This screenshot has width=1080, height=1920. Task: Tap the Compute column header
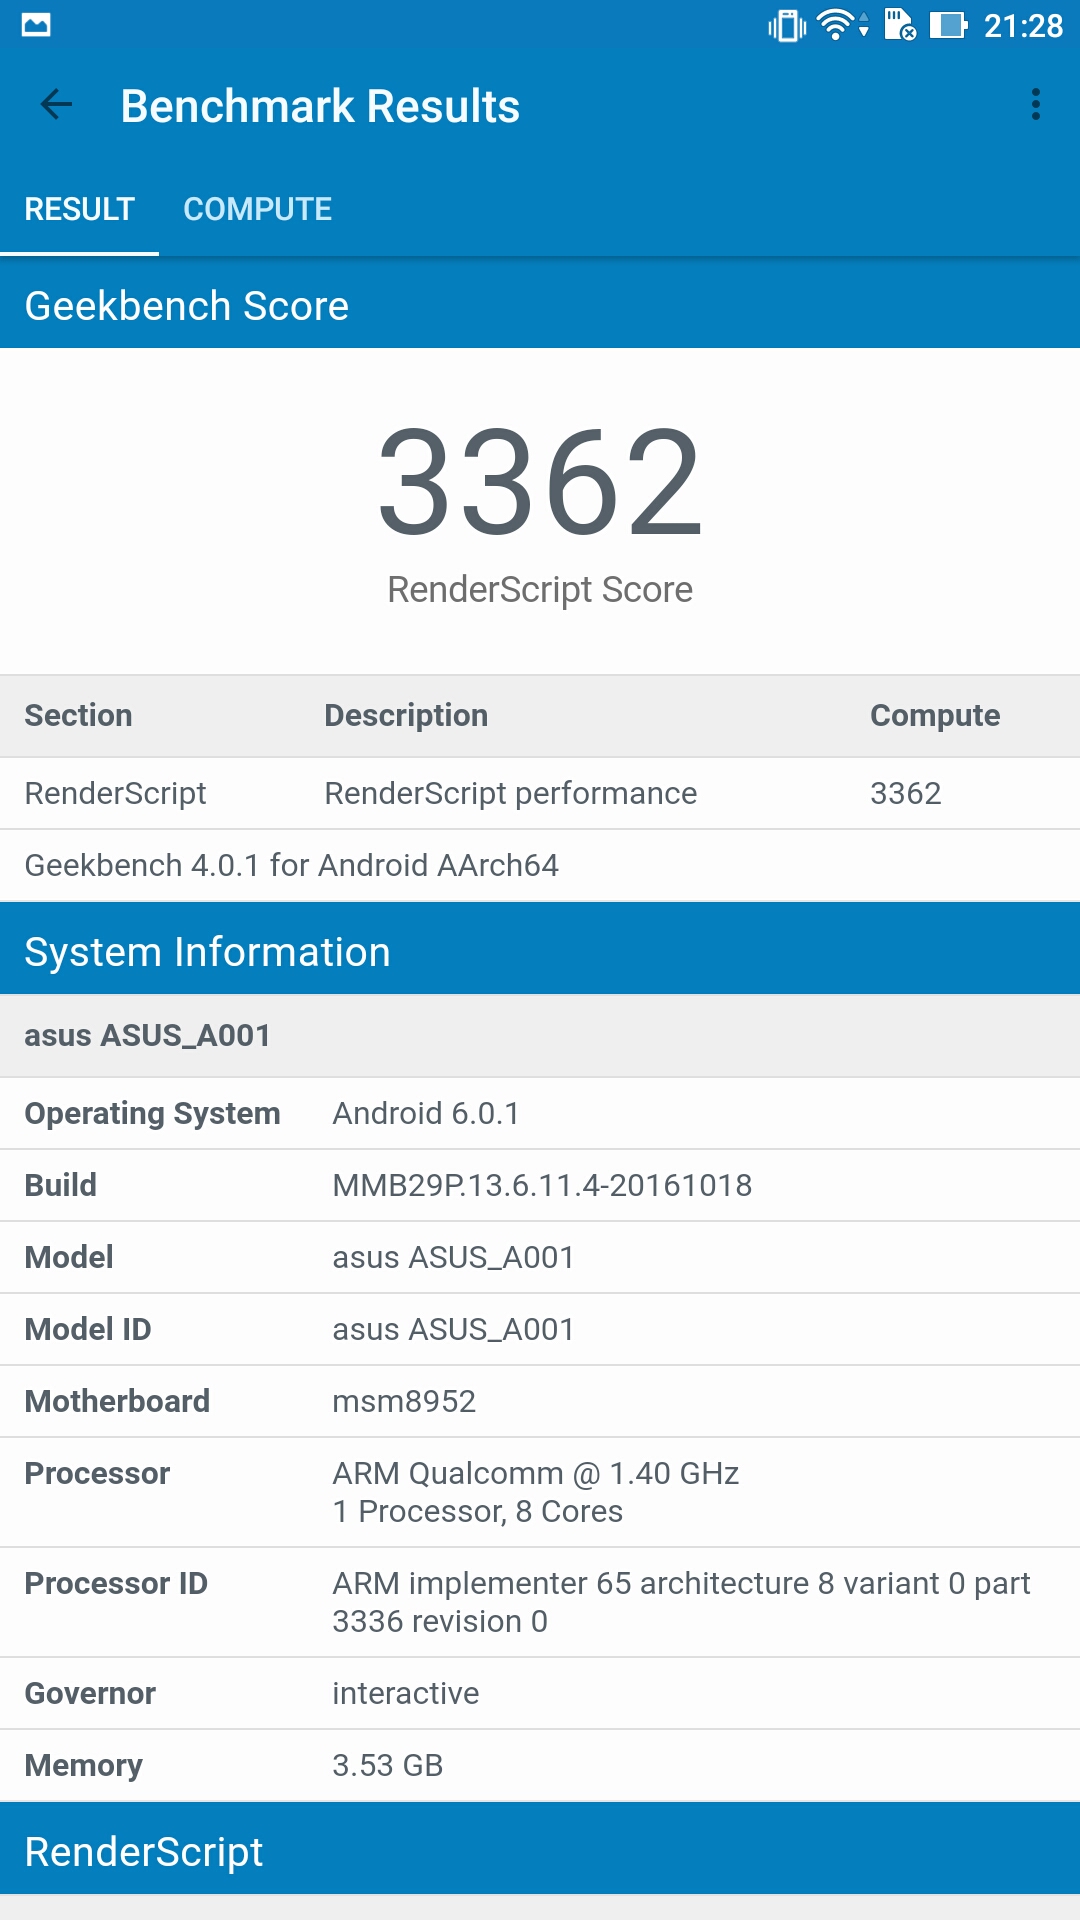click(x=935, y=715)
